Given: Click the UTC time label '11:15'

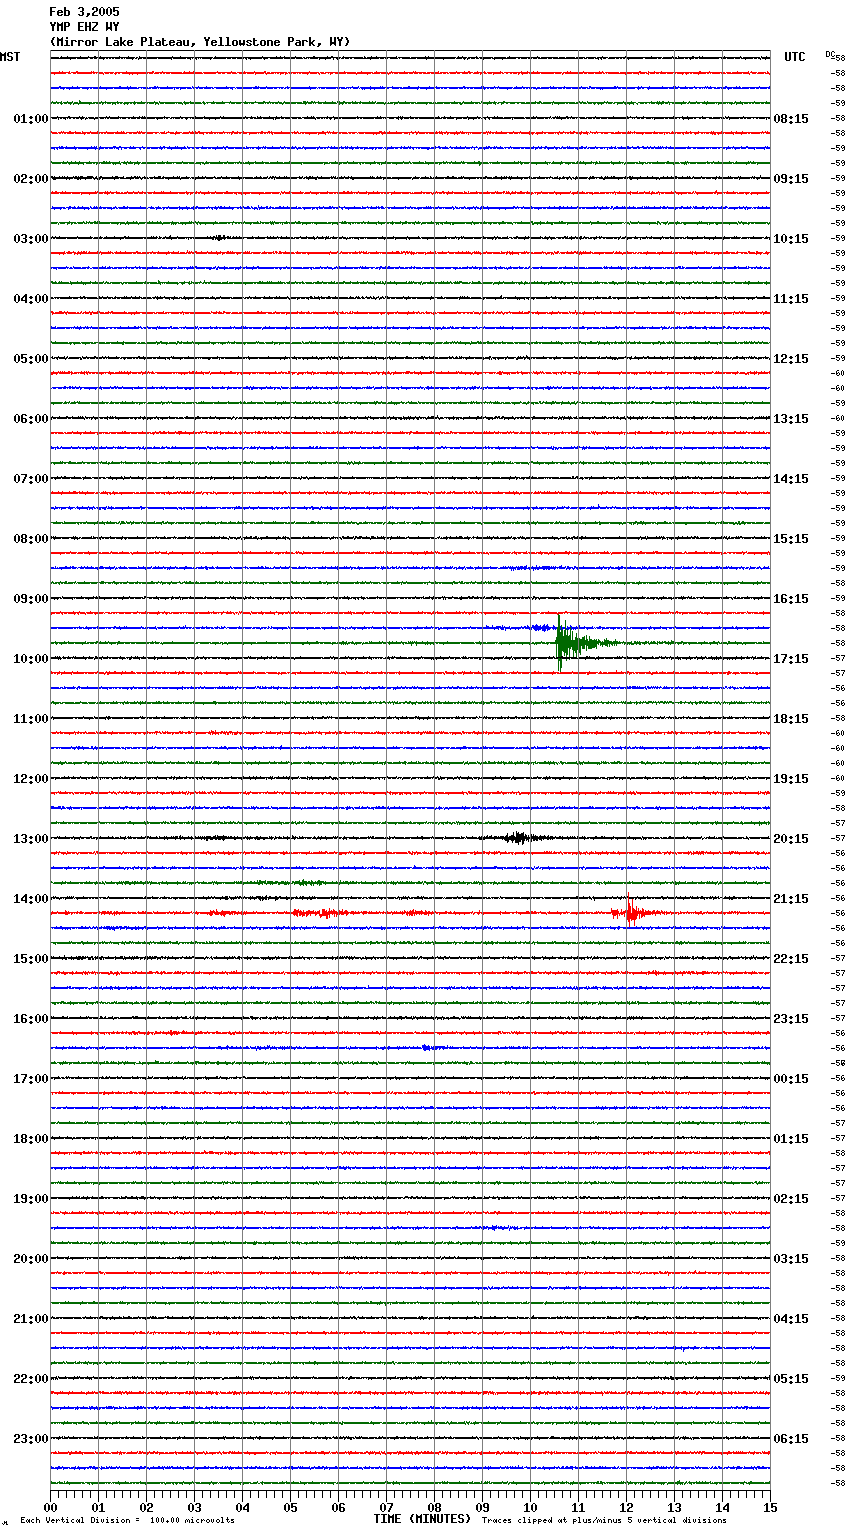Looking at the screenshot, I should coord(791,299).
